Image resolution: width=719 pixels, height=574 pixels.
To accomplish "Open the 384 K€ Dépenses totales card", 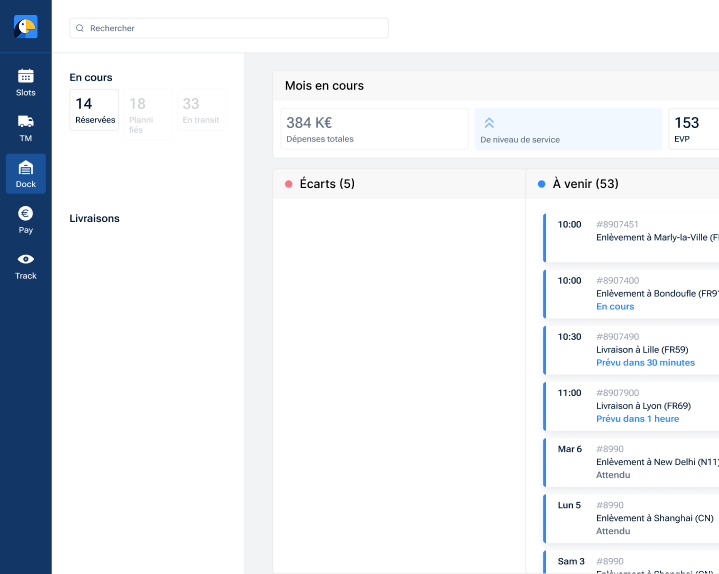I will point(374,129).
